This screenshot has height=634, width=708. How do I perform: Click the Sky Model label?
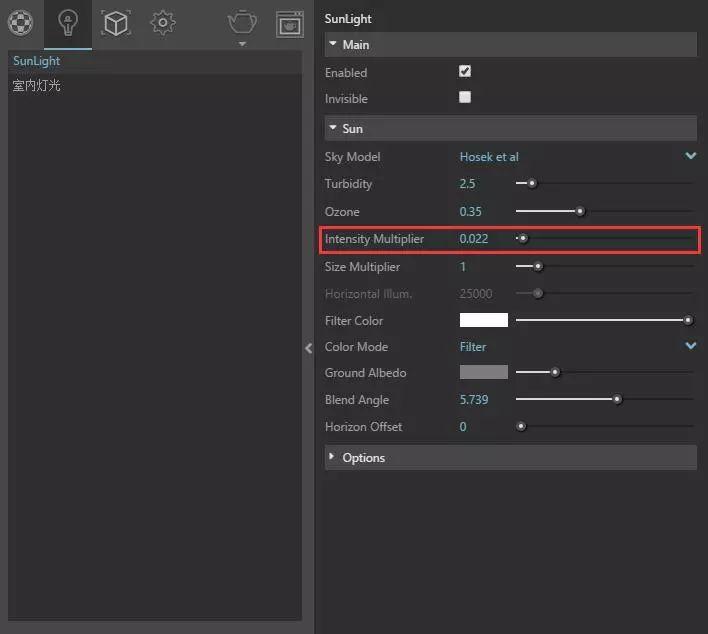[x=352, y=157]
